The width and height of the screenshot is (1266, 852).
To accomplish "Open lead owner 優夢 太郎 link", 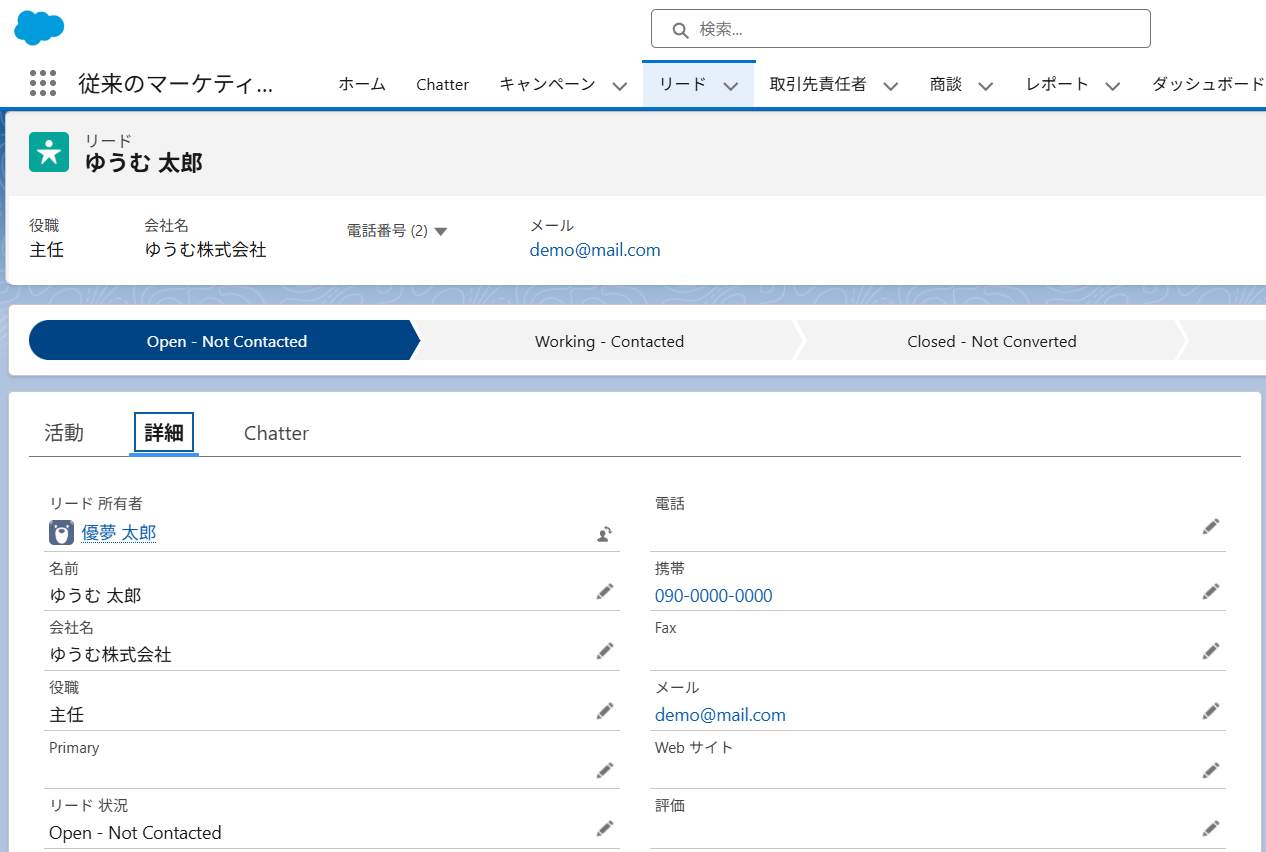I will click(x=119, y=533).
